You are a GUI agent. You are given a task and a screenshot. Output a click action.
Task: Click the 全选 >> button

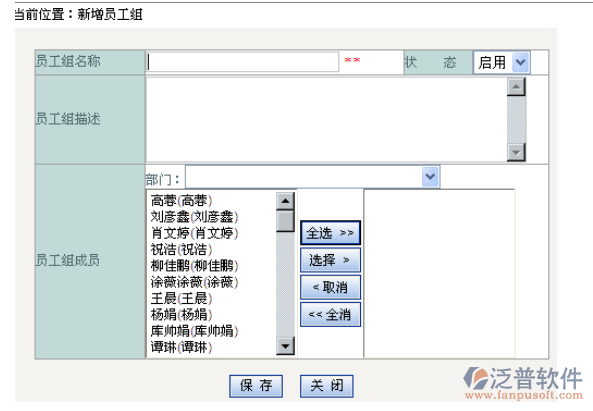330,233
